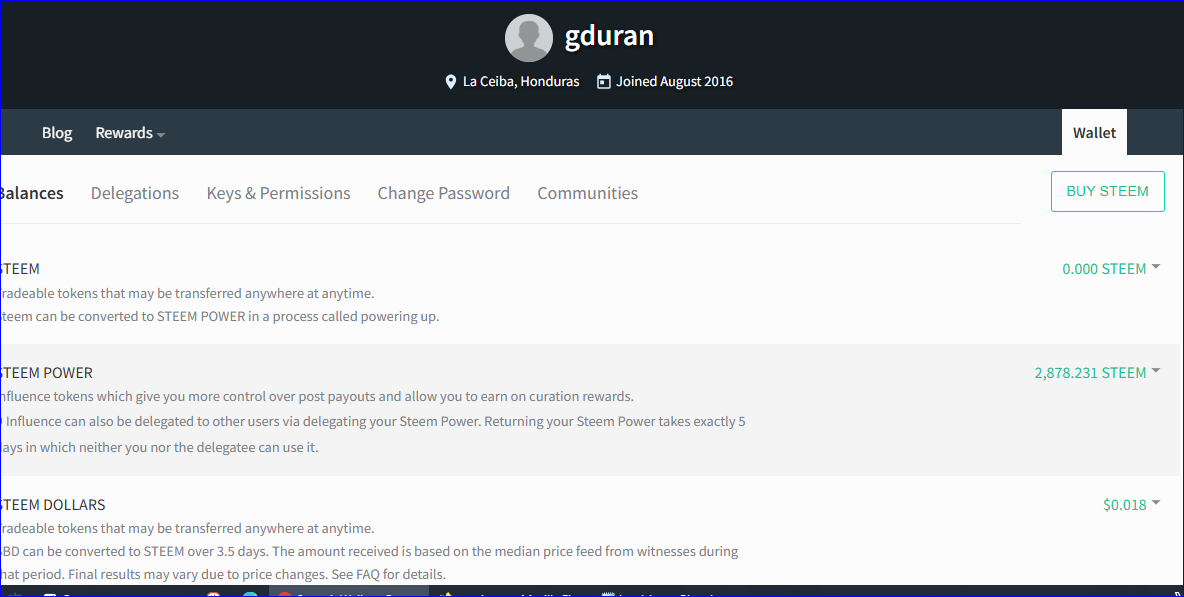Click the BUY STEEM button

click(1108, 192)
